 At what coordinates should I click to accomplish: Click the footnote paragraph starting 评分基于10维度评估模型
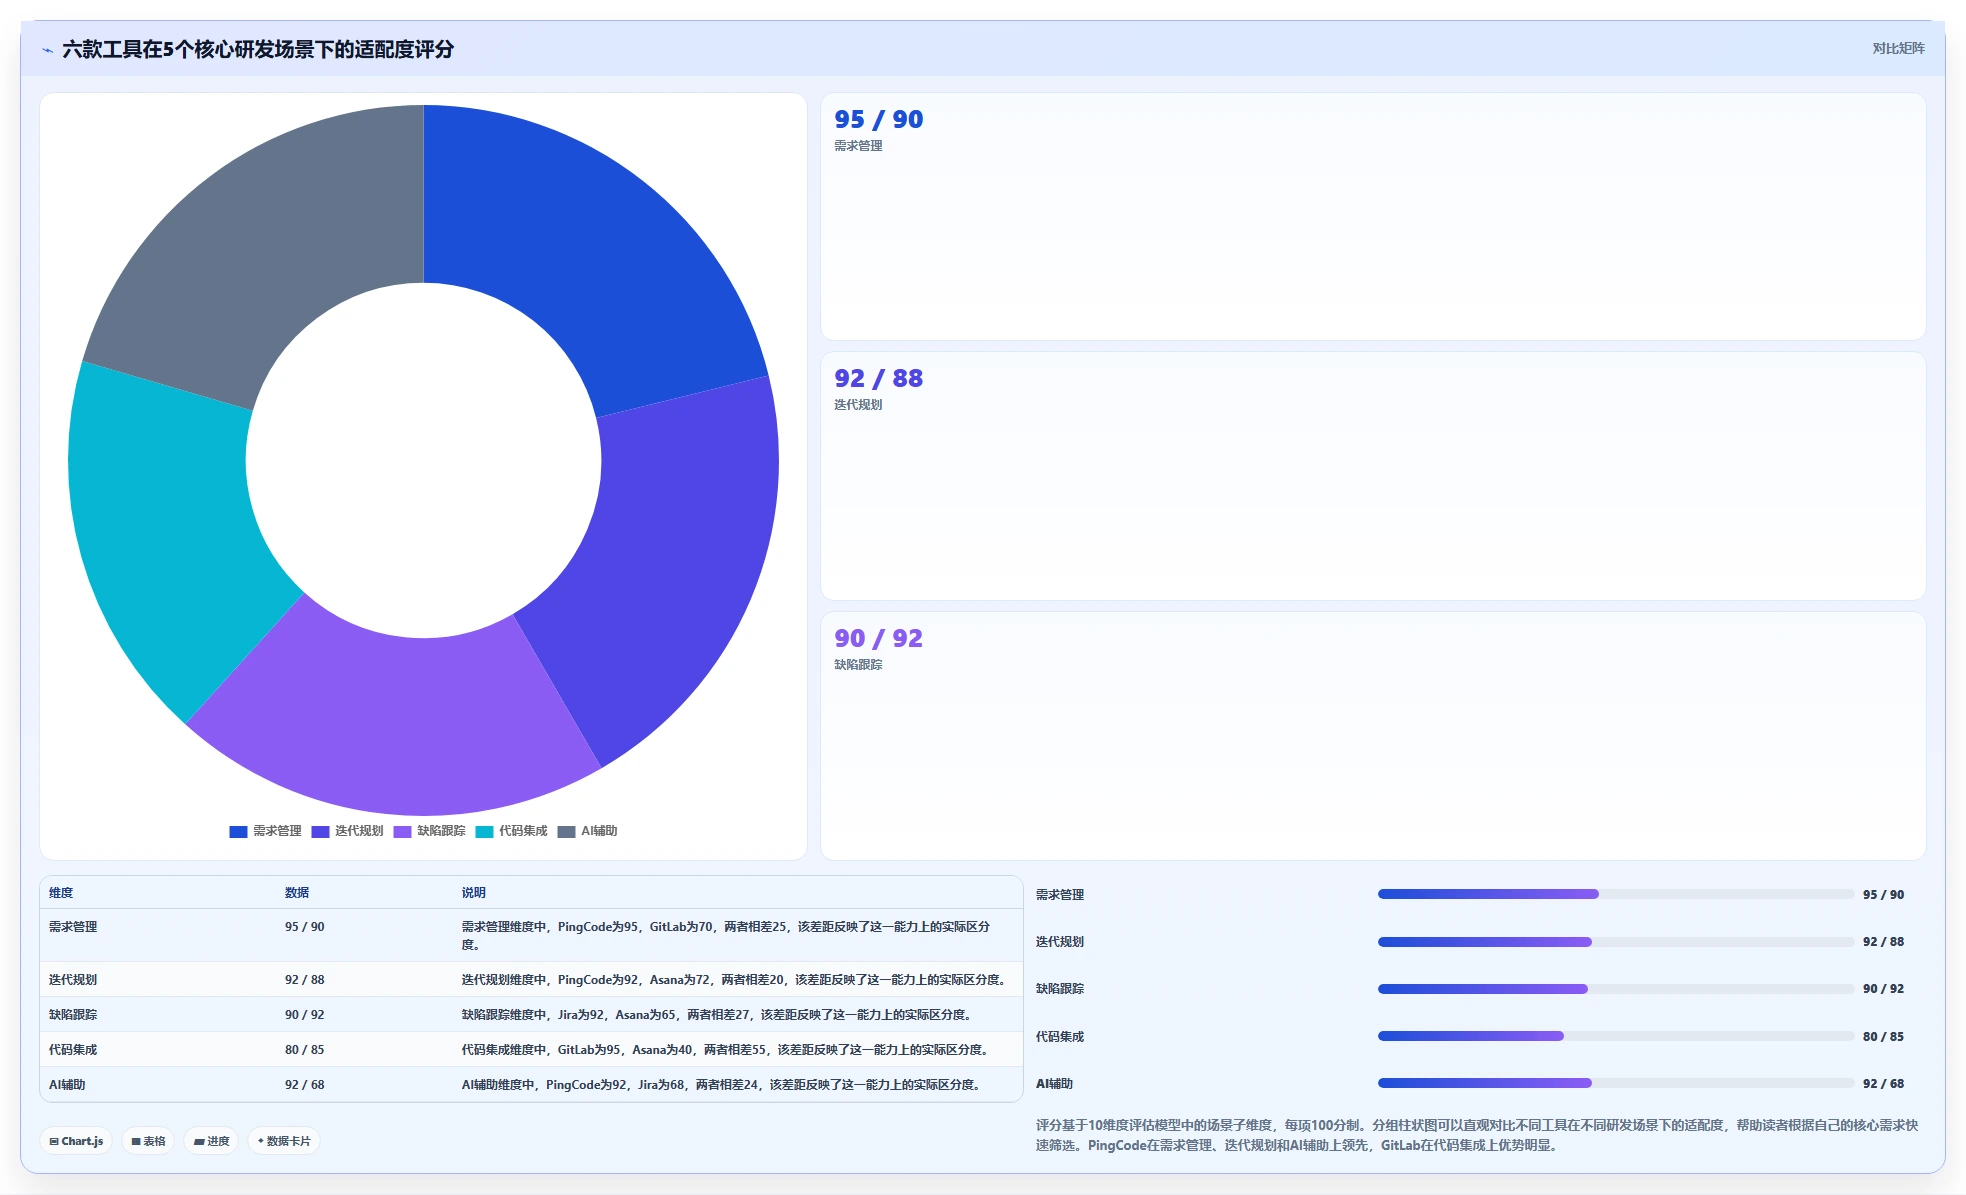[1477, 1135]
